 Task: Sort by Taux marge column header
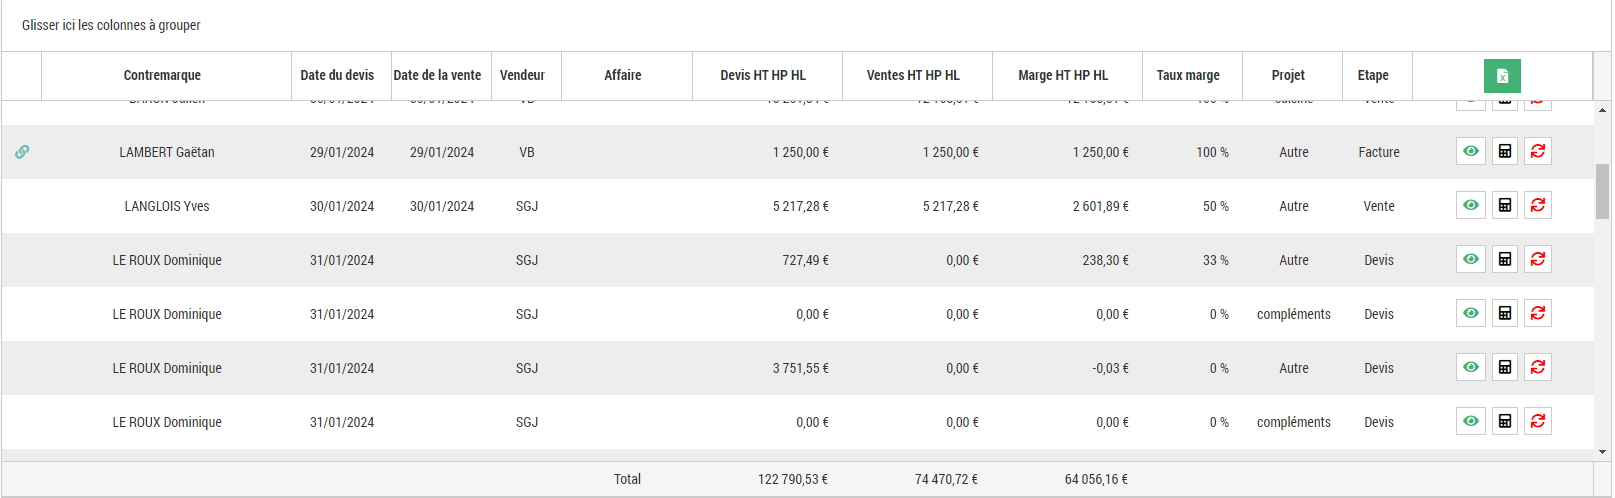tap(1188, 76)
